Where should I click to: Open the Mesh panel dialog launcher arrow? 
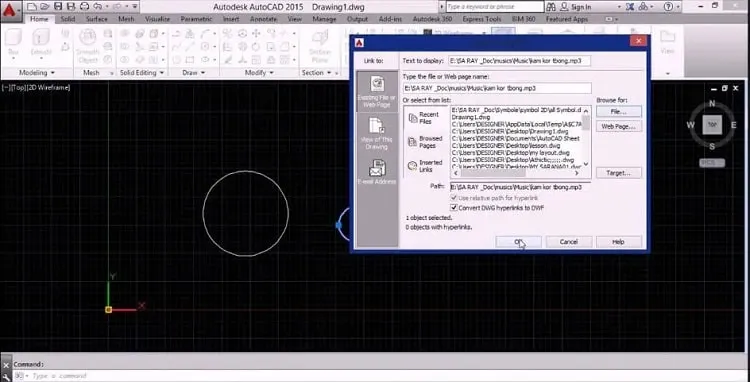(x=112, y=73)
